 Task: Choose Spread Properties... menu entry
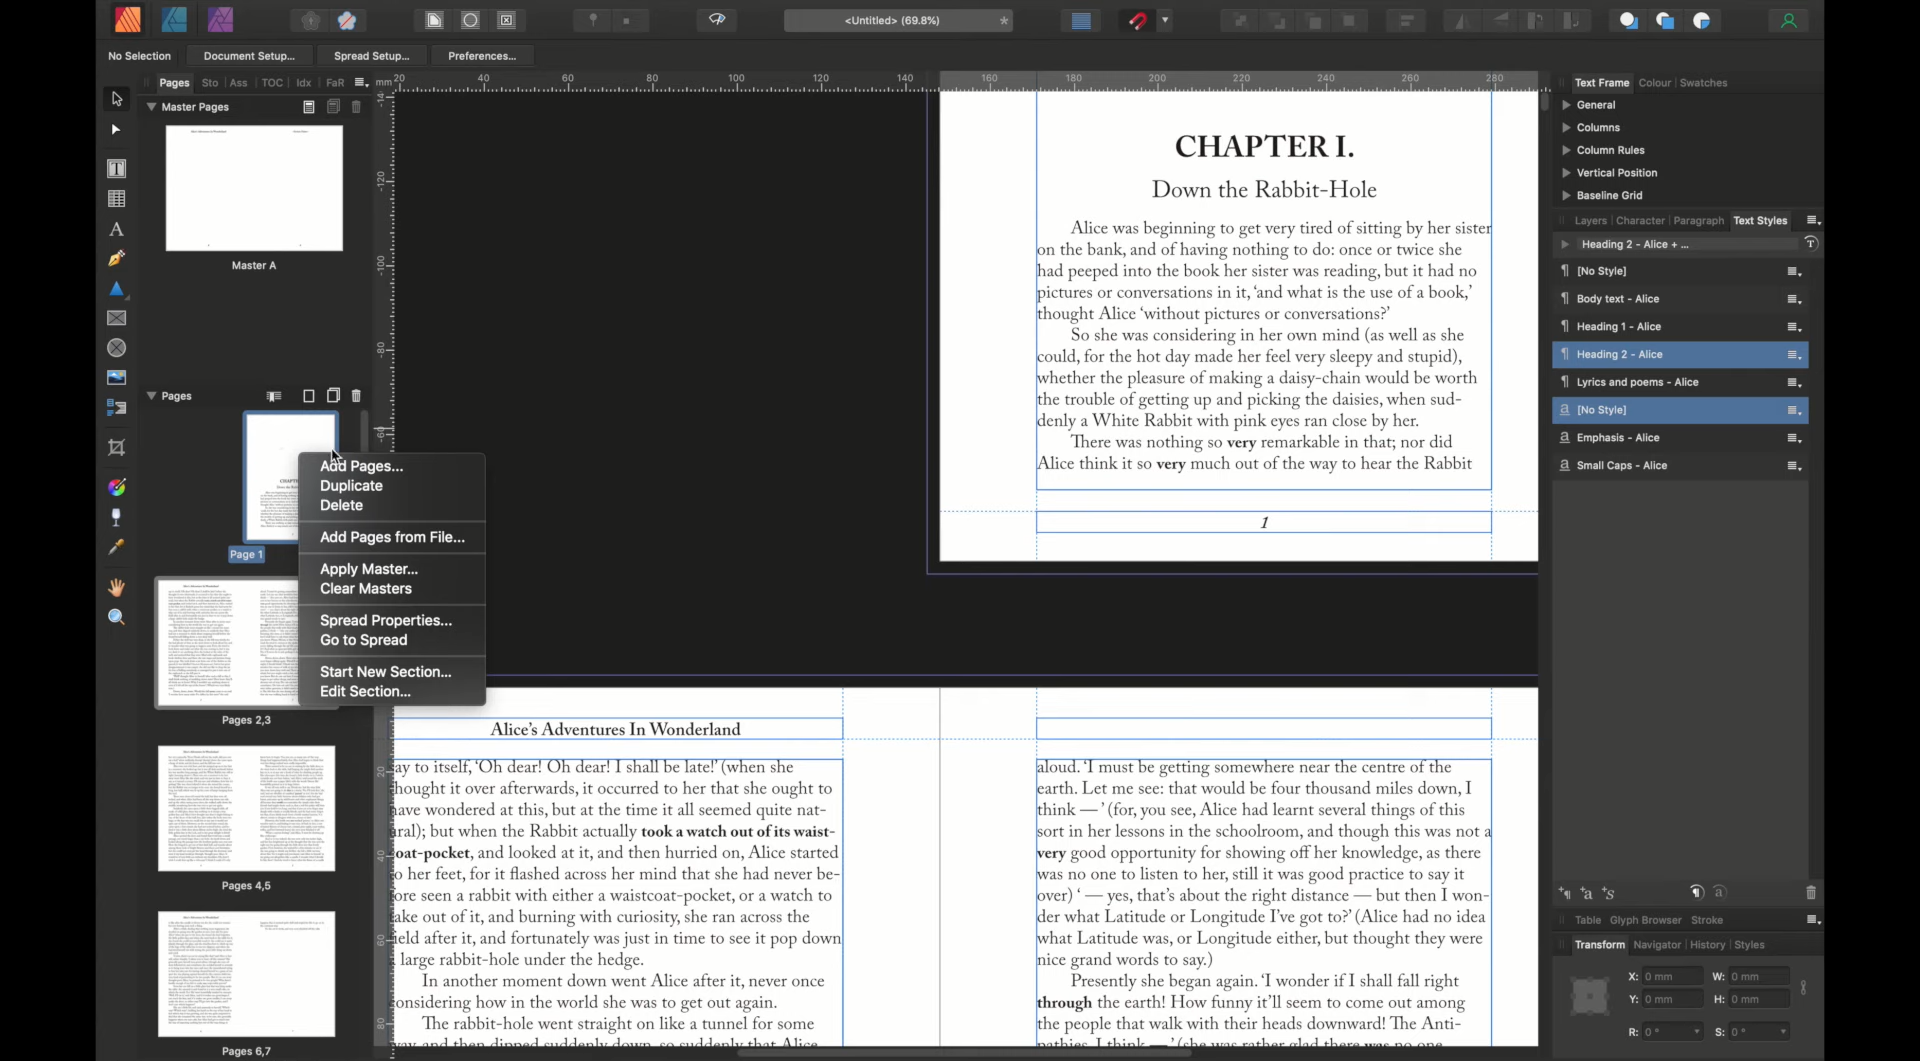(x=386, y=621)
